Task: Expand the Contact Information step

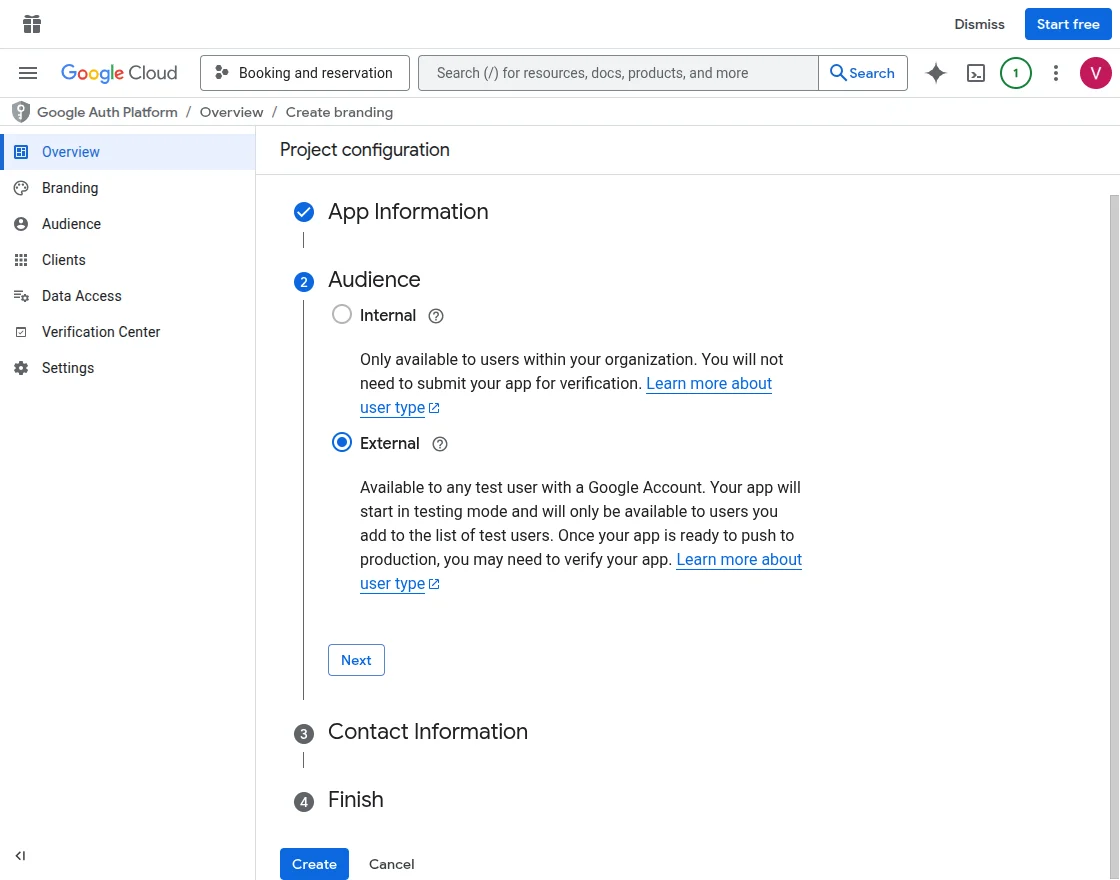Action: [427, 732]
